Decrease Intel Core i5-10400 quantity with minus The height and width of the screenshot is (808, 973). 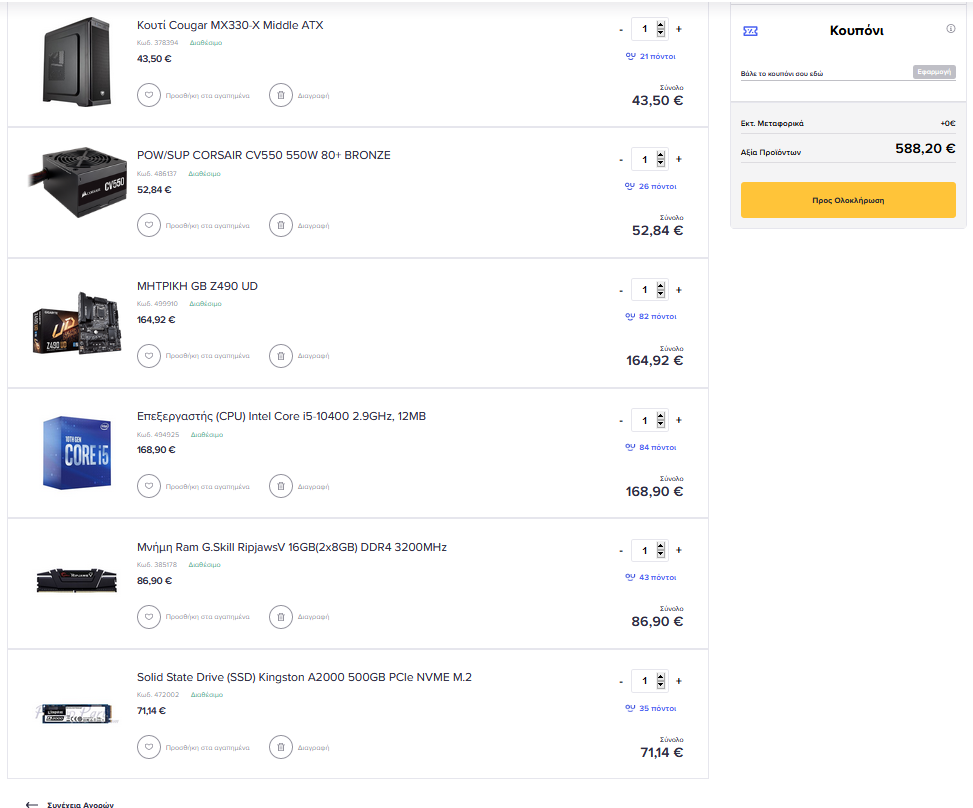[621, 421]
